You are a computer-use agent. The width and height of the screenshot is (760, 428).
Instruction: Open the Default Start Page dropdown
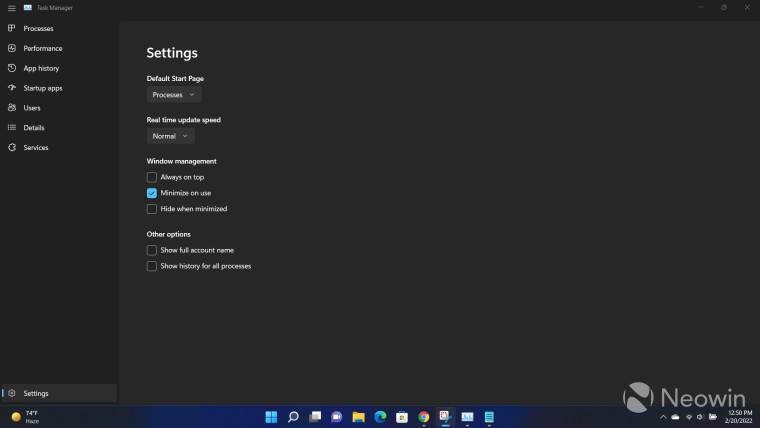(174, 95)
